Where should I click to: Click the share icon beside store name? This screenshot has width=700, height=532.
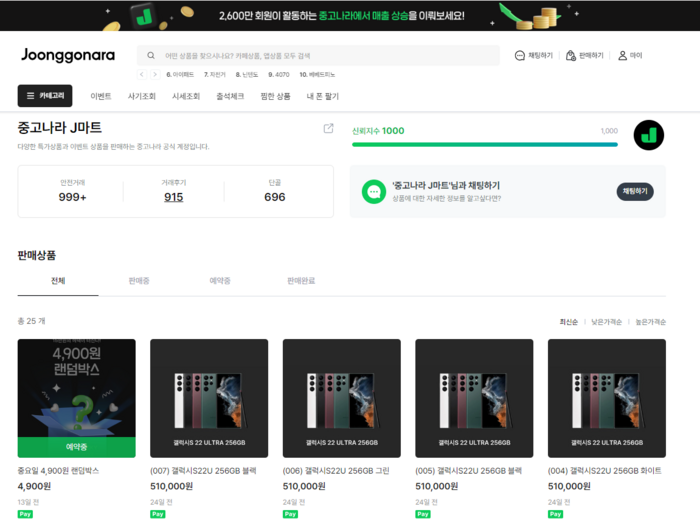pyautogui.click(x=328, y=129)
